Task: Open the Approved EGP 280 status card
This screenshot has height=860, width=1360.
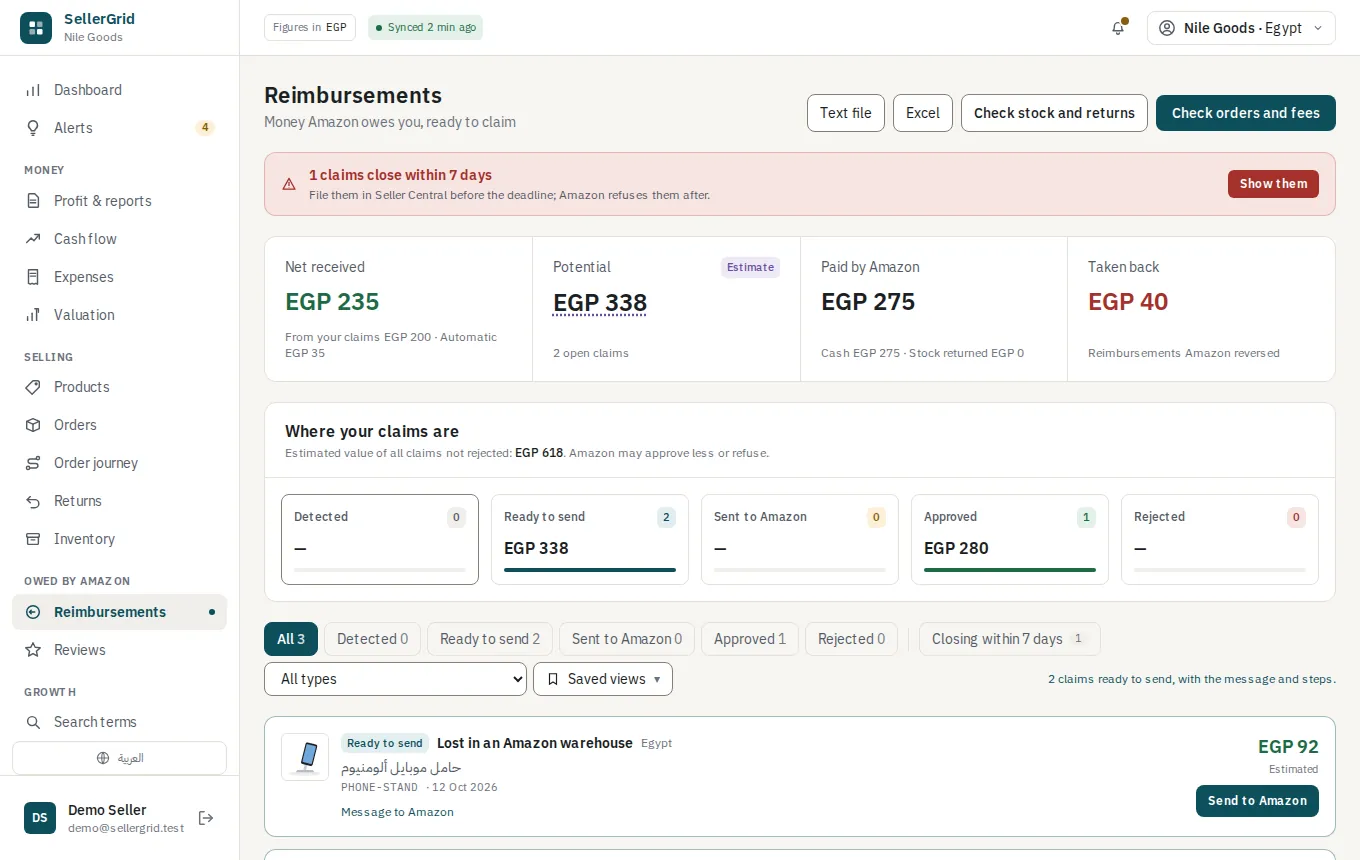Action: pyautogui.click(x=1010, y=539)
